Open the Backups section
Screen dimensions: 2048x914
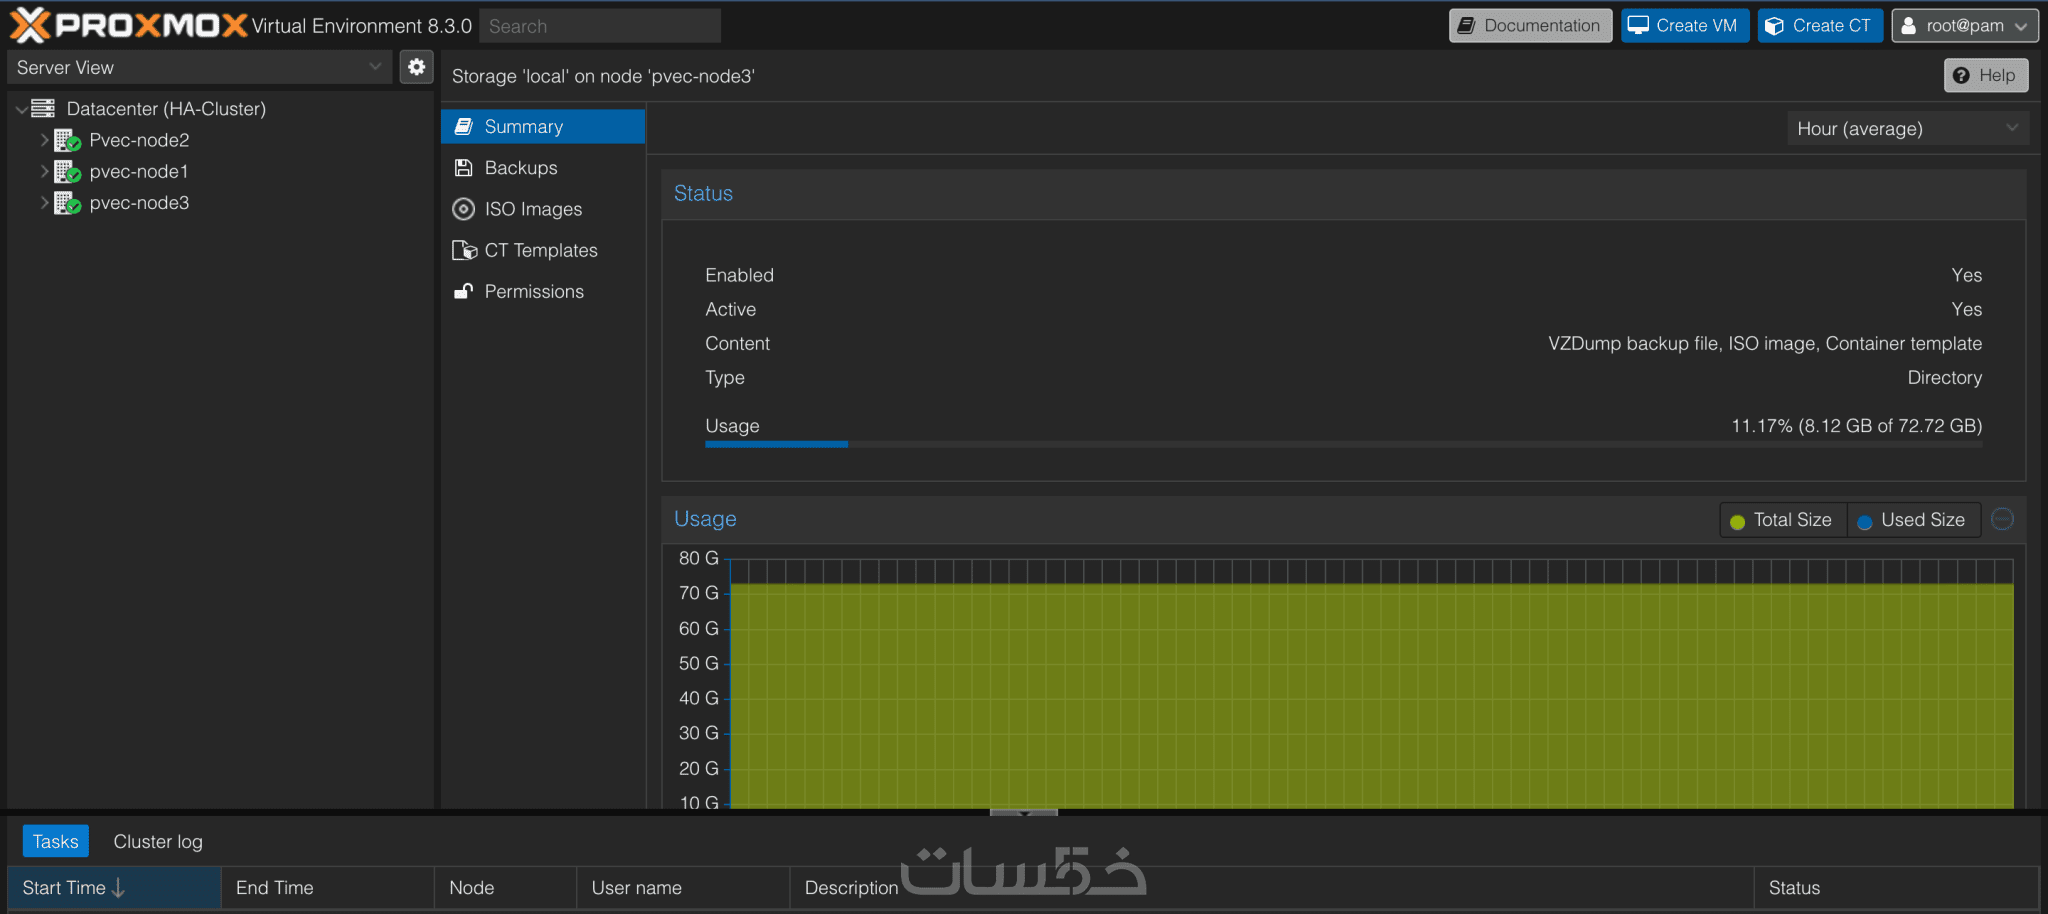(543, 168)
